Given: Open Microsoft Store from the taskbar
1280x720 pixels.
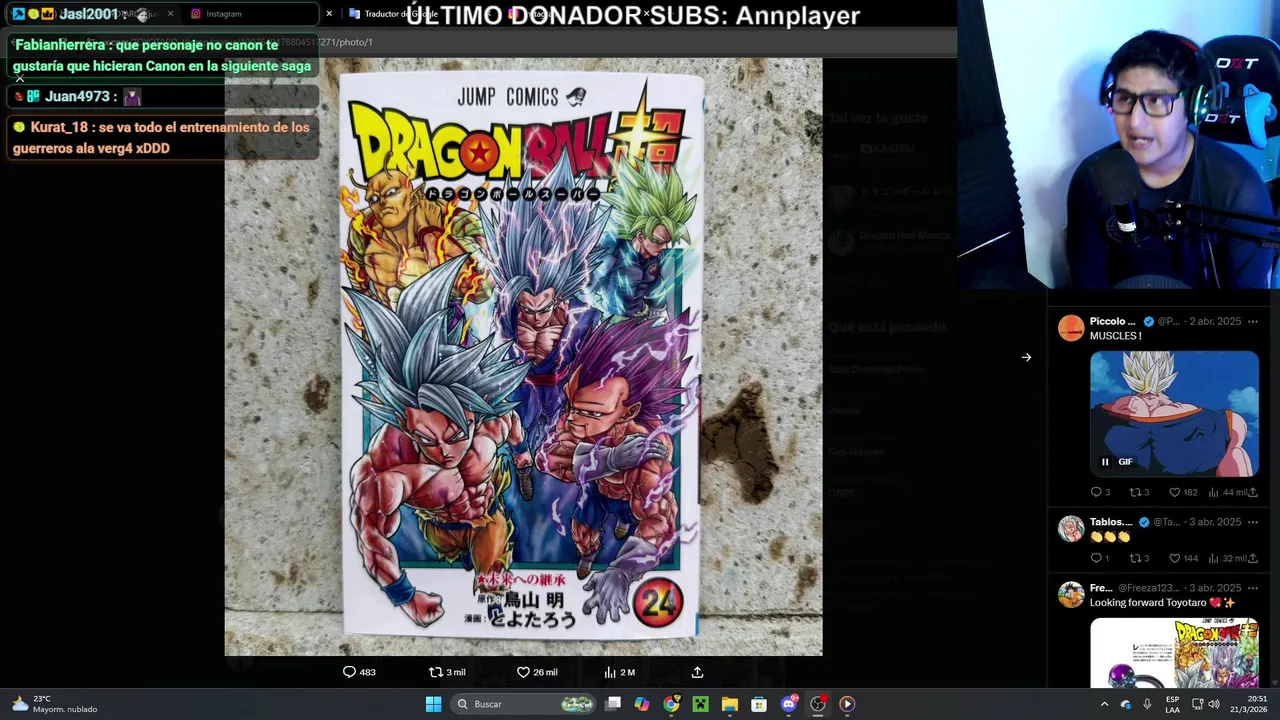Looking at the screenshot, I should click(x=759, y=704).
